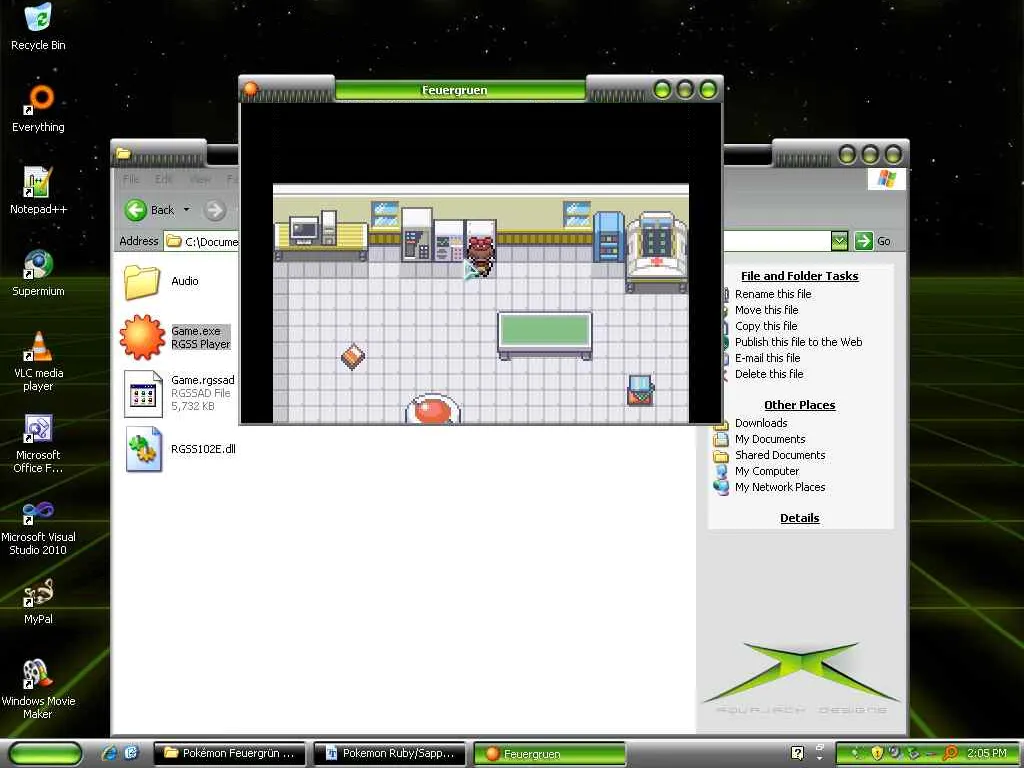Click the Forward arrow in Explorer toolbar
The width and height of the screenshot is (1024, 768).
coord(214,210)
